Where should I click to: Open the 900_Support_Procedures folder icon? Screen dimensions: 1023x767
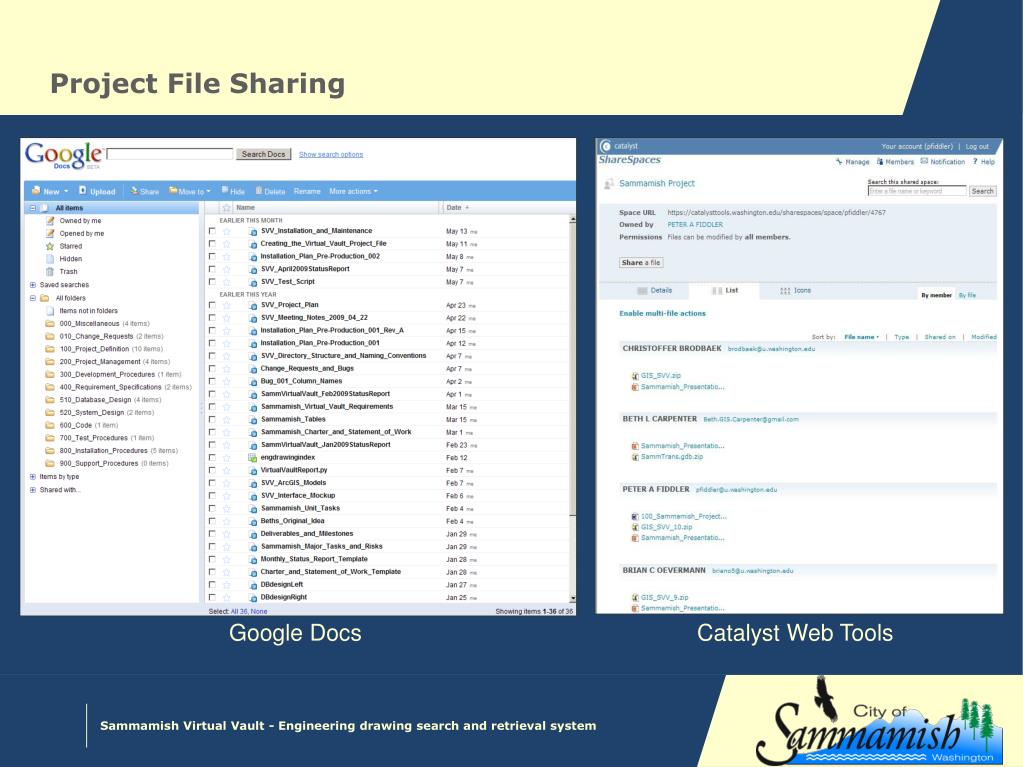(x=50, y=463)
